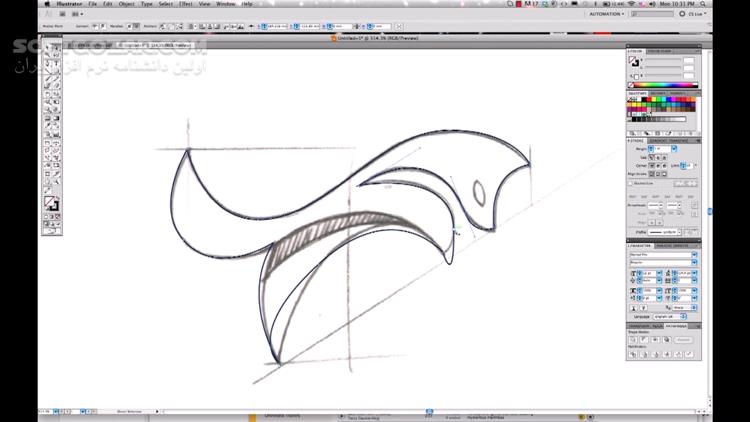
Task: Enable the Dashed Line checkbox
Action: click(630, 183)
